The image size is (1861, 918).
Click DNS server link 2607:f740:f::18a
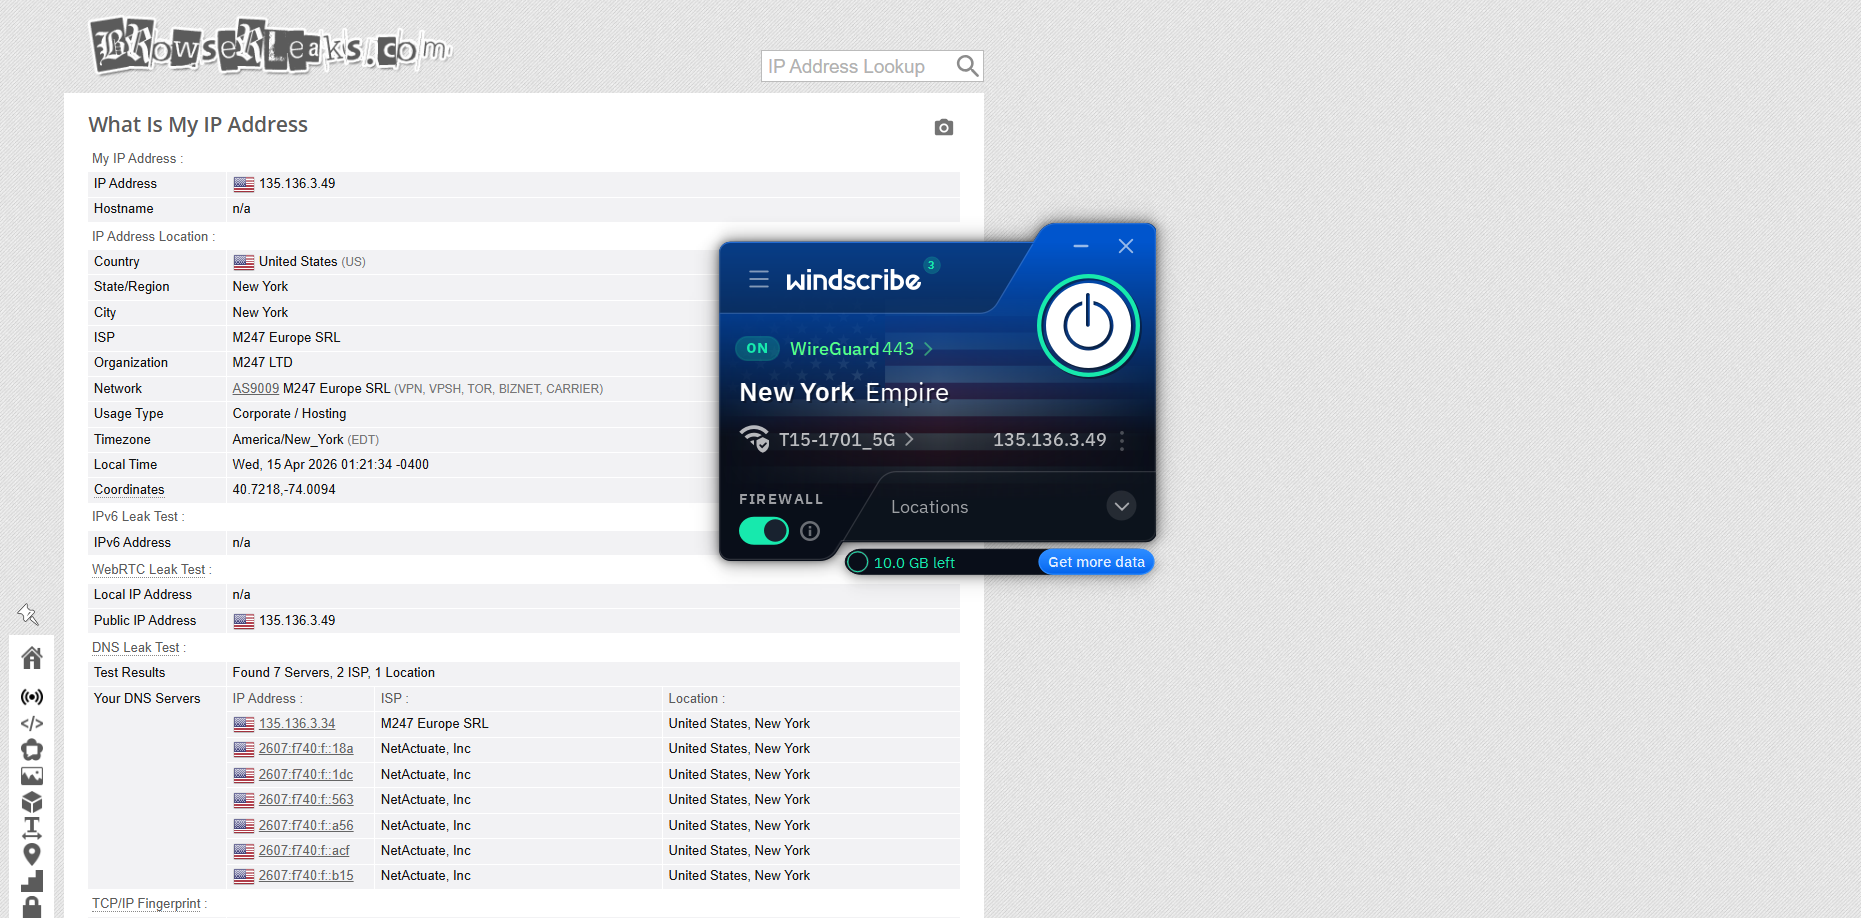306,748
